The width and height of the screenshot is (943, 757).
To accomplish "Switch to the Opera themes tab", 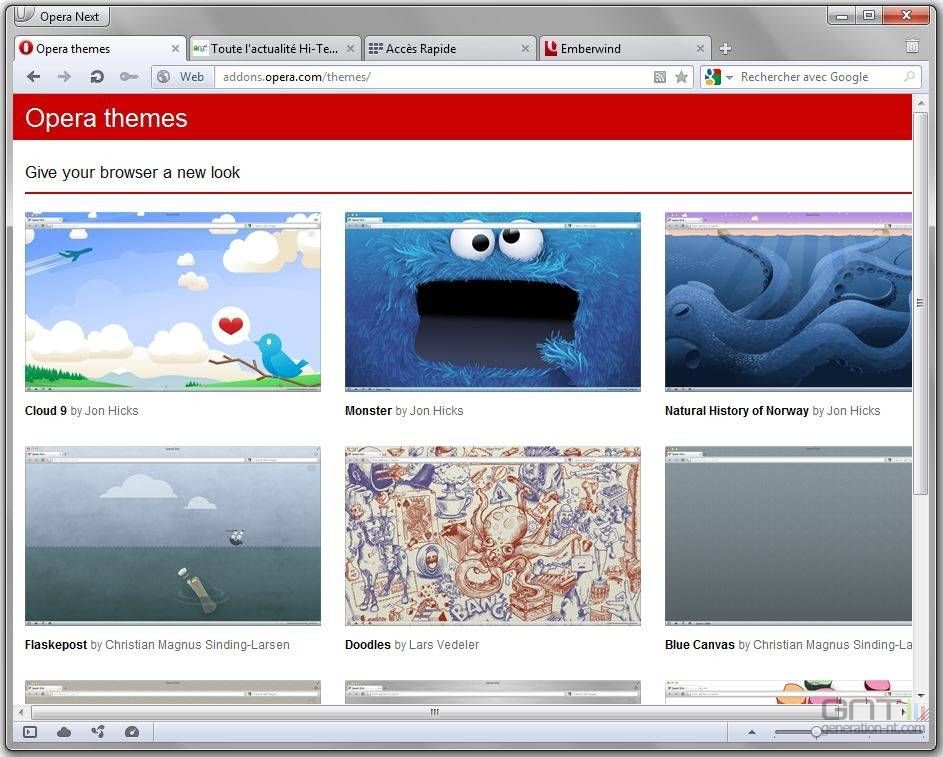I will point(100,49).
